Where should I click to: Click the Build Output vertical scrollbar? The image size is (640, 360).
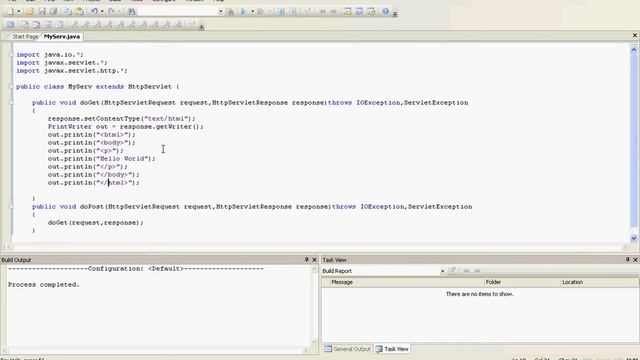click(x=314, y=306)
